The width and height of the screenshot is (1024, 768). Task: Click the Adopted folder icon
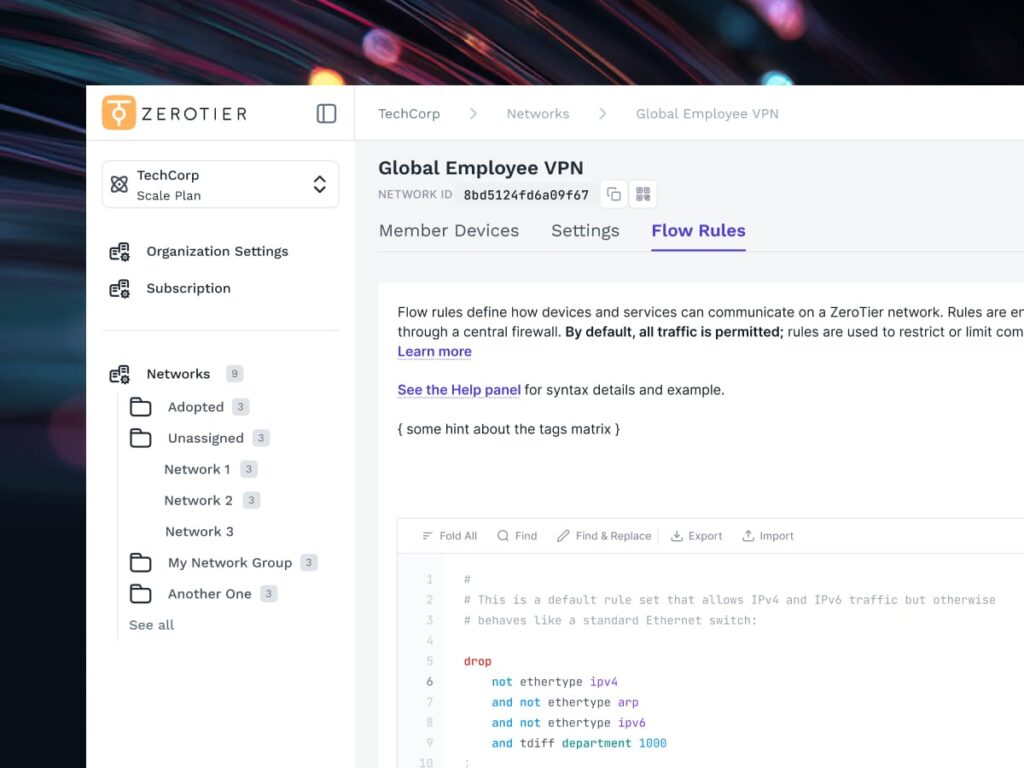[x=140, y=407]
